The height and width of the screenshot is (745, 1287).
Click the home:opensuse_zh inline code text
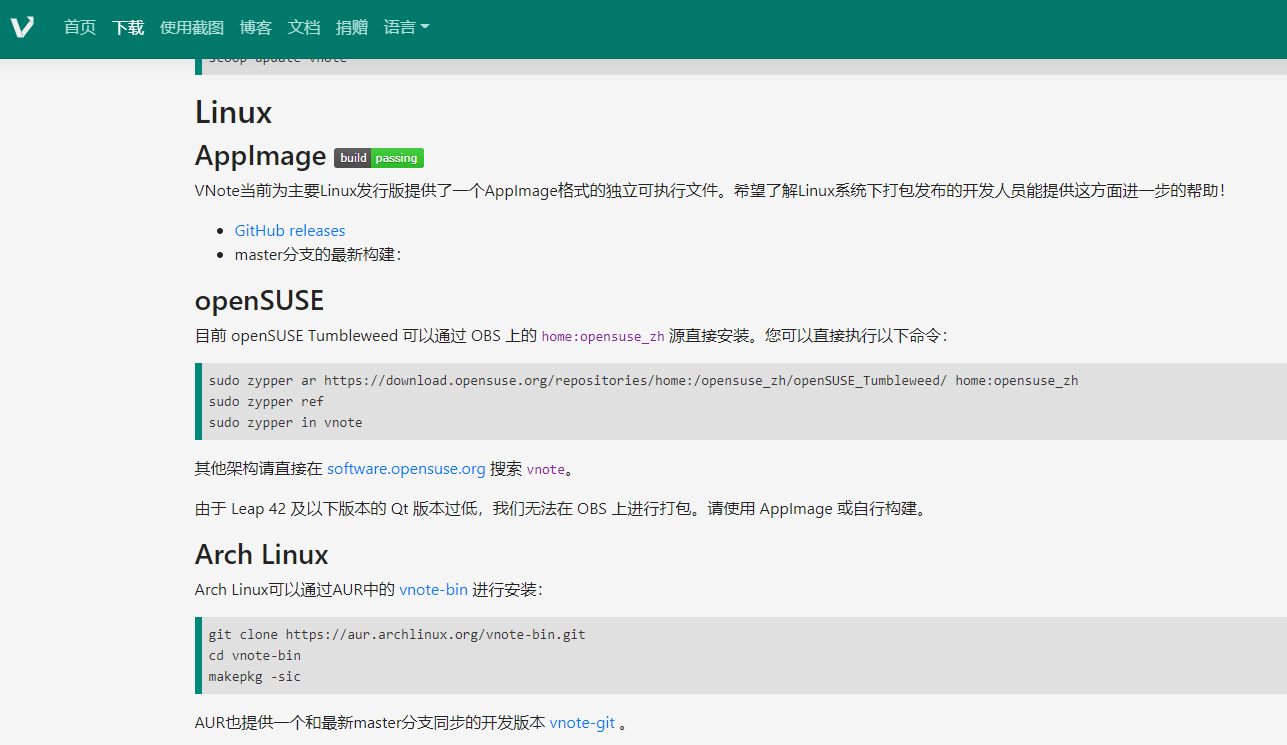pyautogui.click(x=603, y=336)
